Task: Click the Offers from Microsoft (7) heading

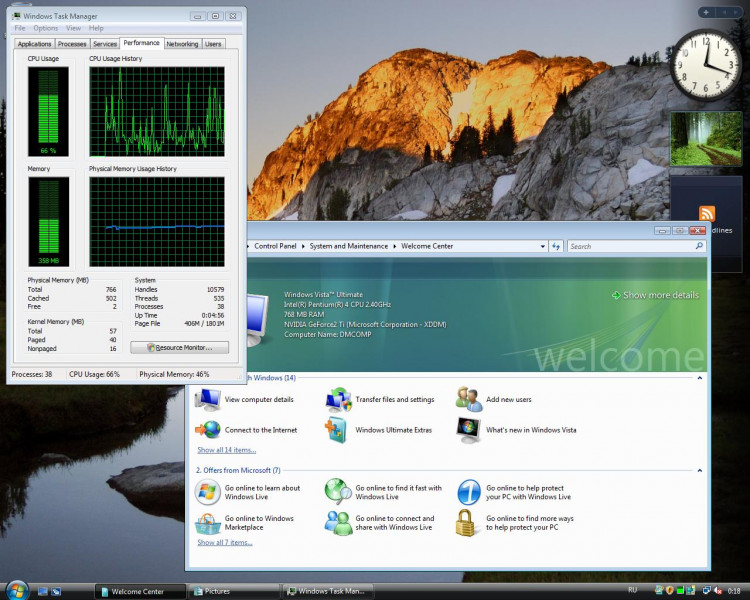Action: [x=238, y=470]
